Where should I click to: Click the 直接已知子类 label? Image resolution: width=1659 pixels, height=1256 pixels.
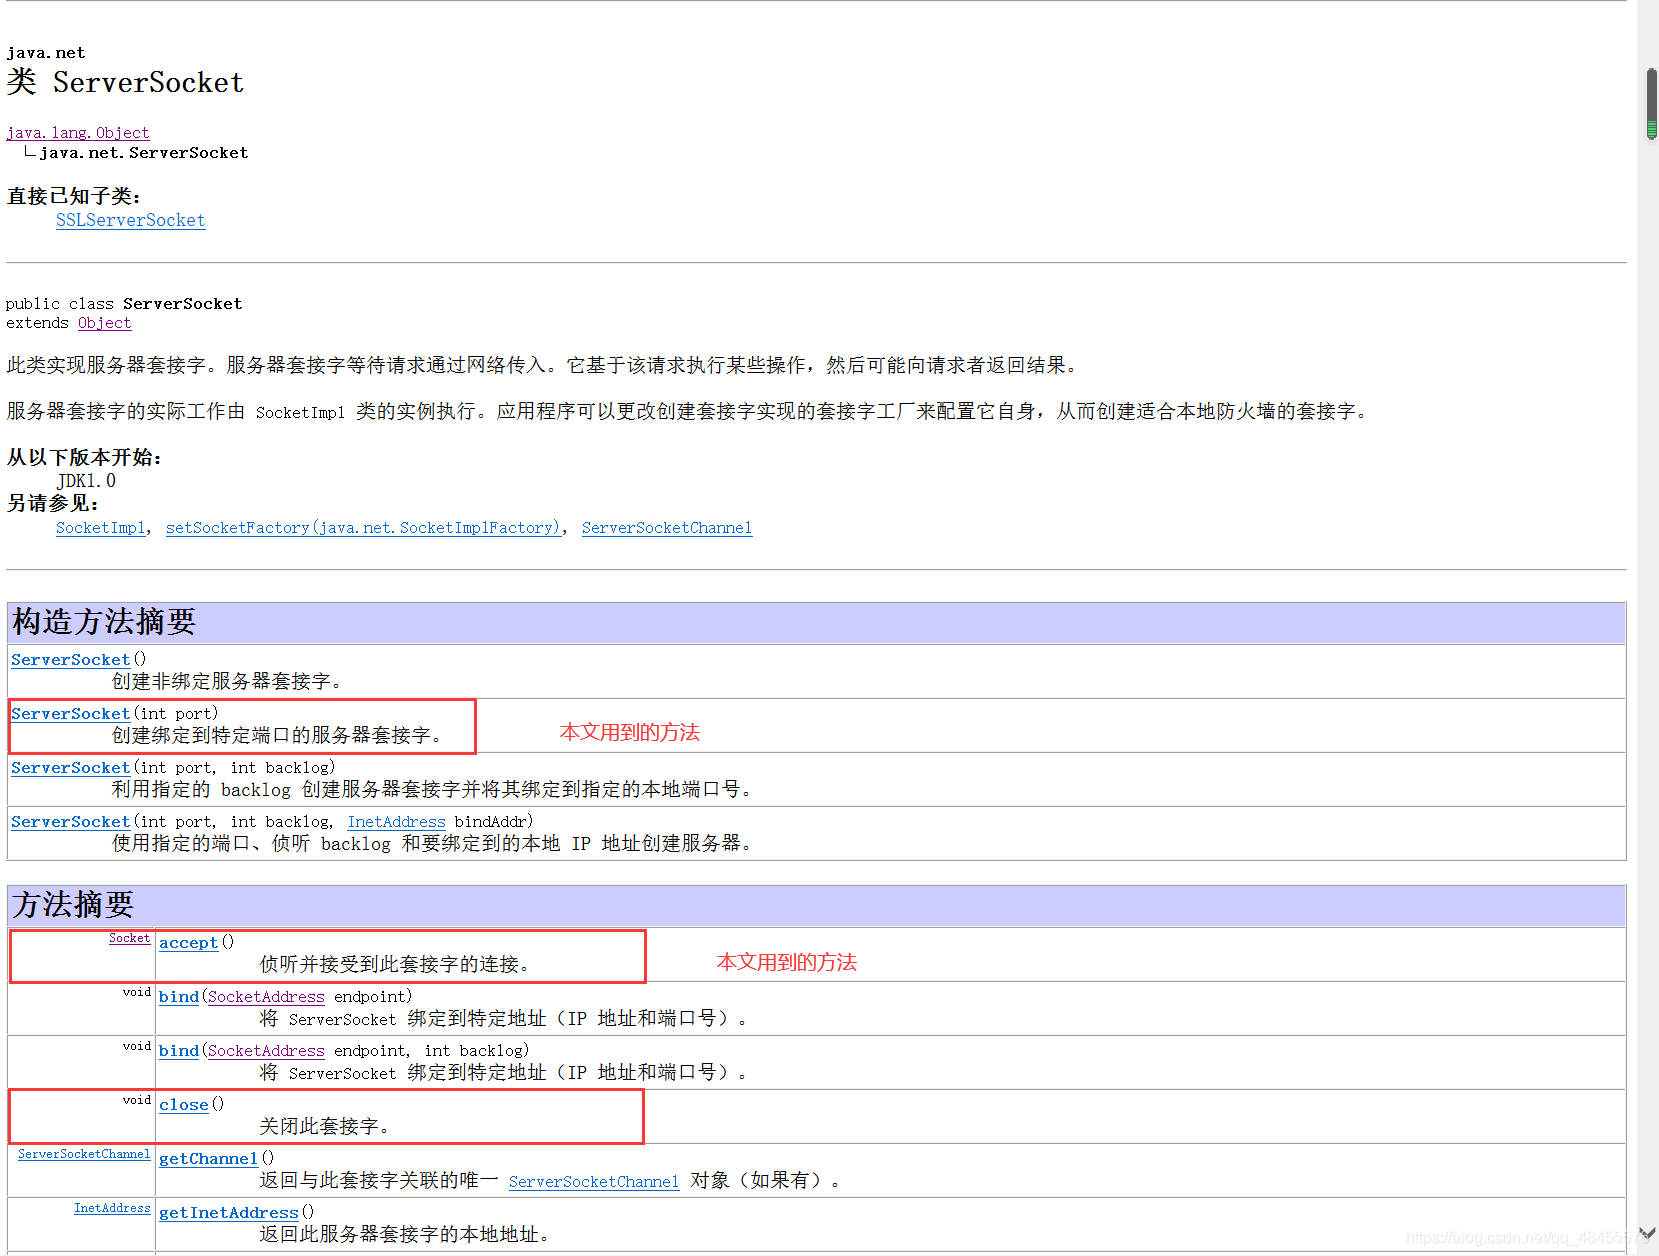[74, 196]
